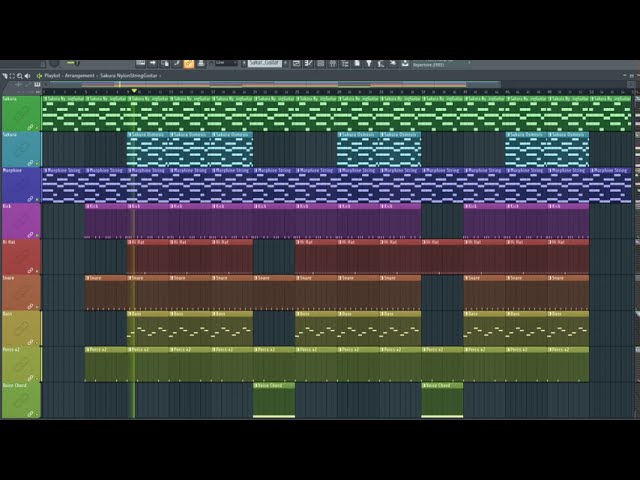Screen dimensions: 640x480
Task: Click the link icon on Snare track header
Action: 30,306
